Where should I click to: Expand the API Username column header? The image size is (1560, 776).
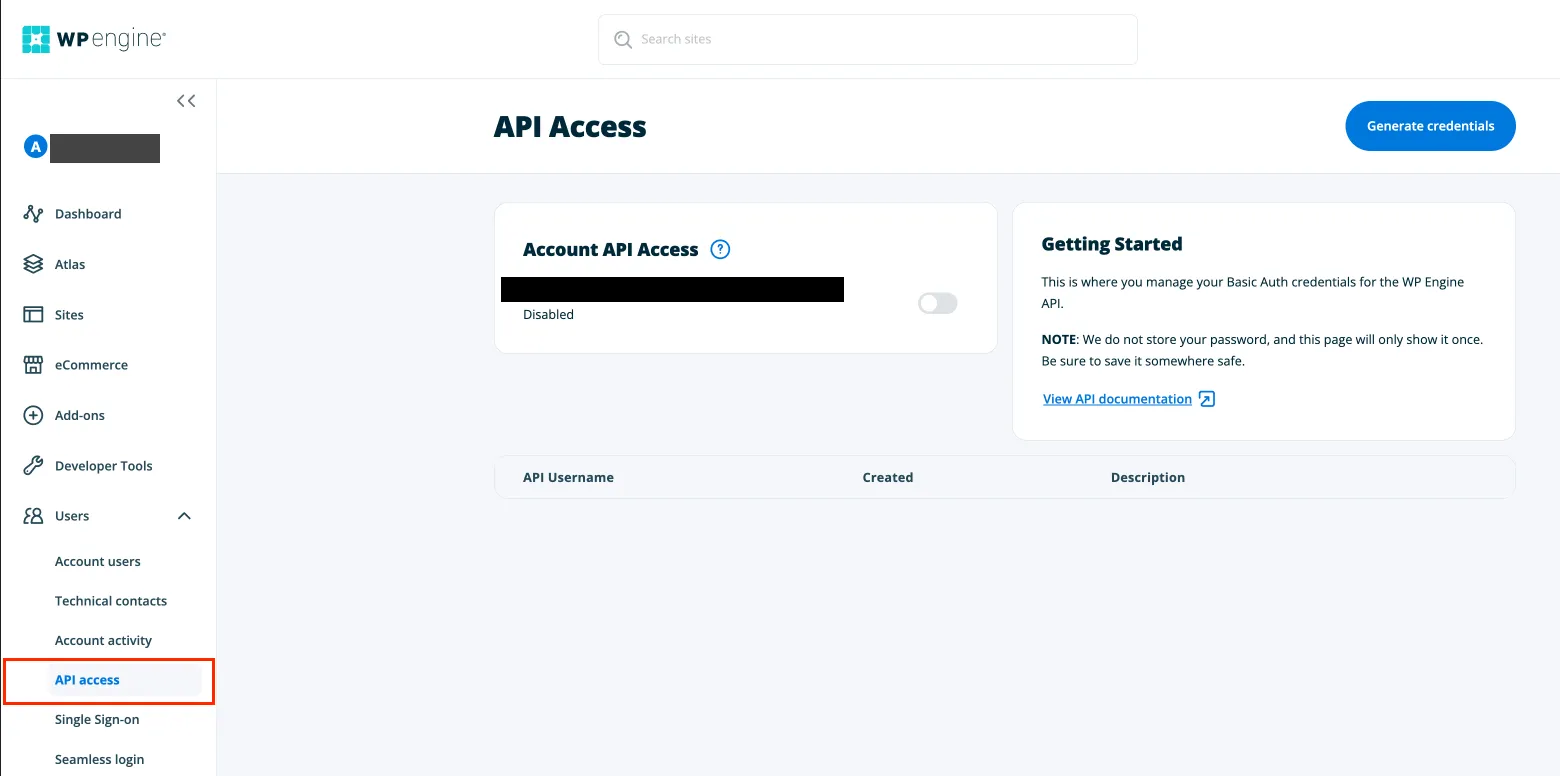click(x=568, y=477)
